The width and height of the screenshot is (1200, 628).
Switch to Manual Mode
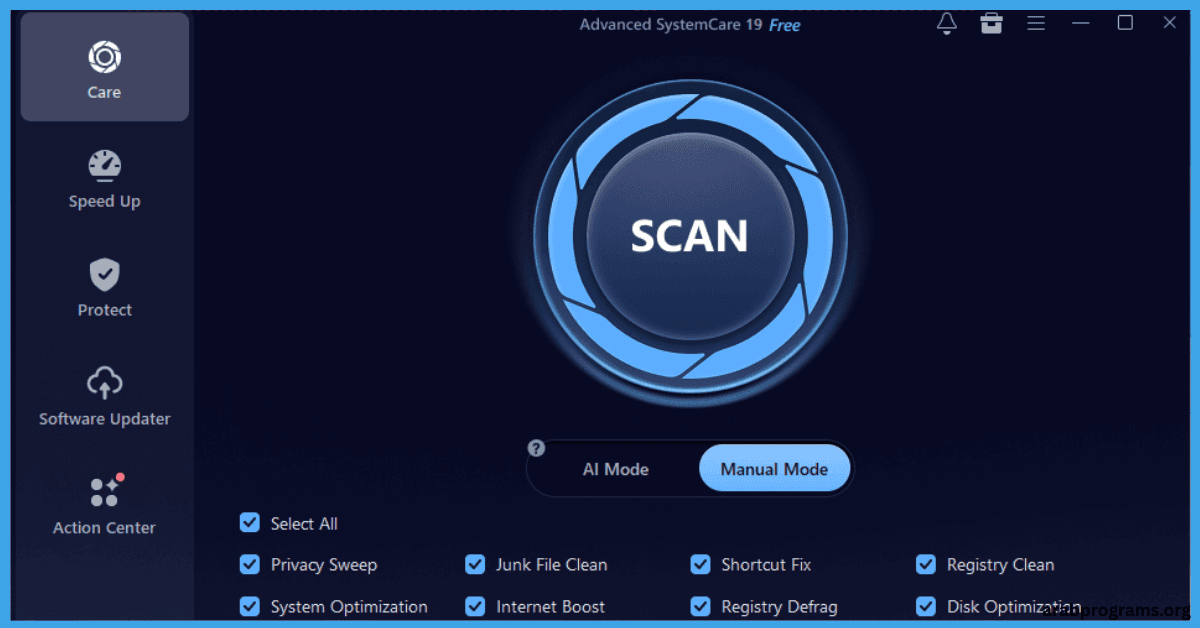(774, 469)
